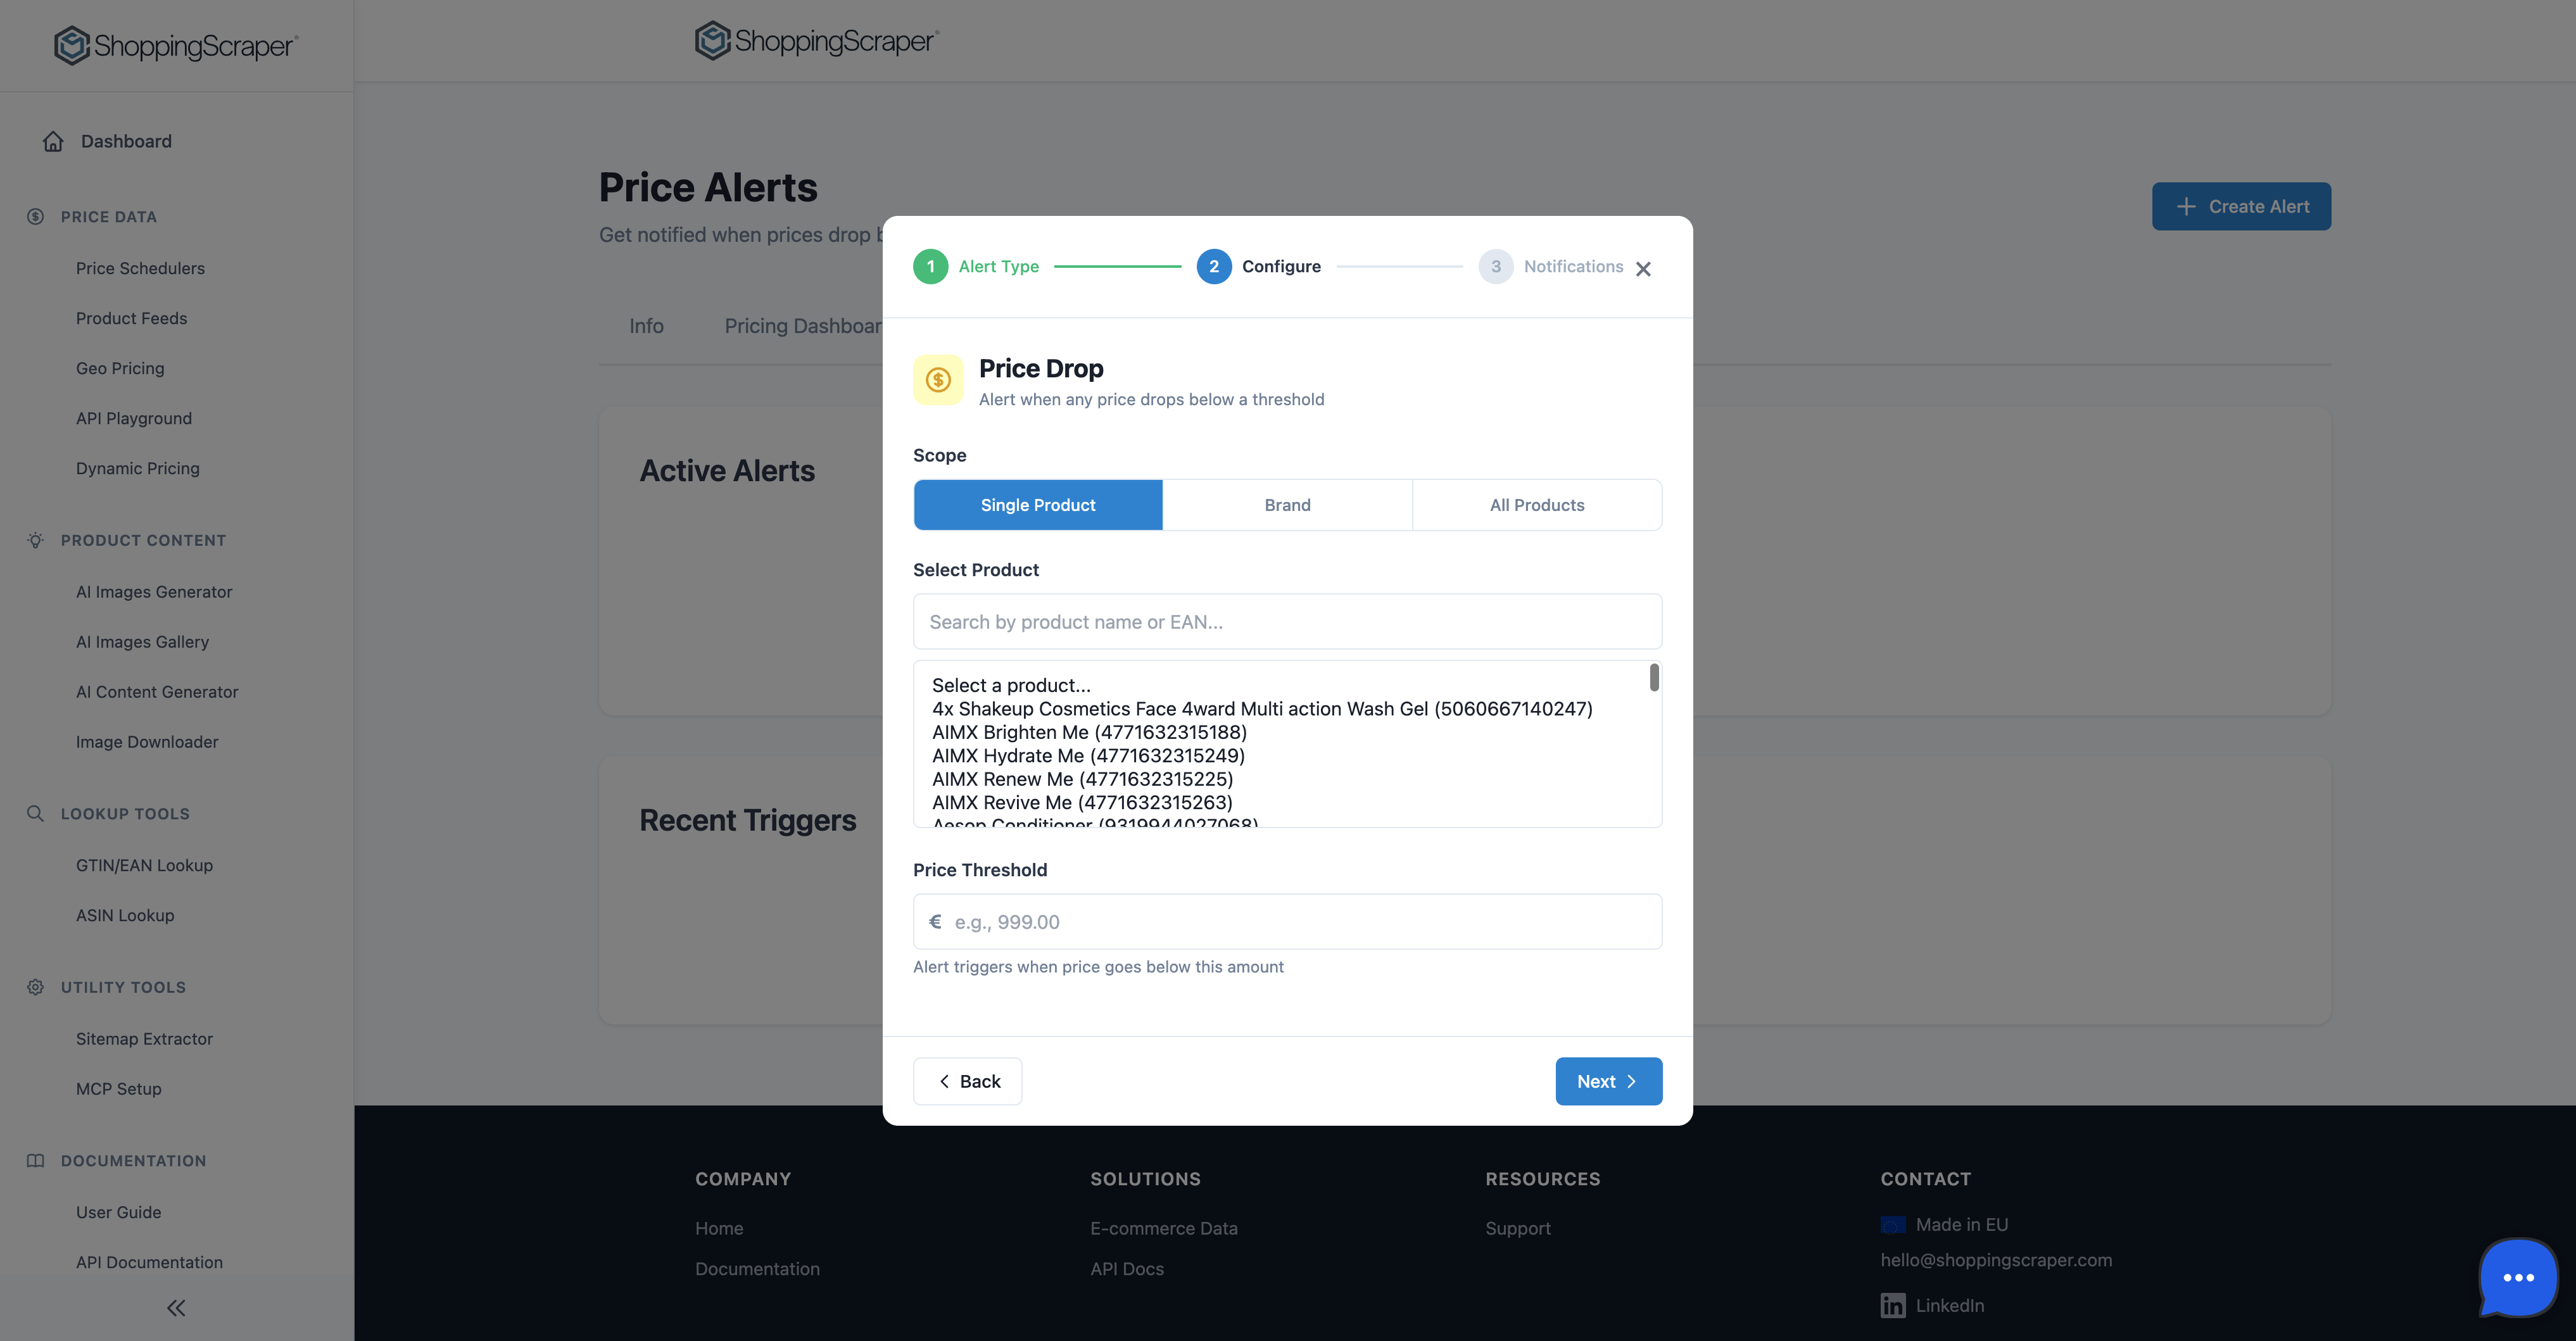Click the Product Content lightbulb icon
This screenshot has width=2576, height=1341.
(x=35, y=540)
